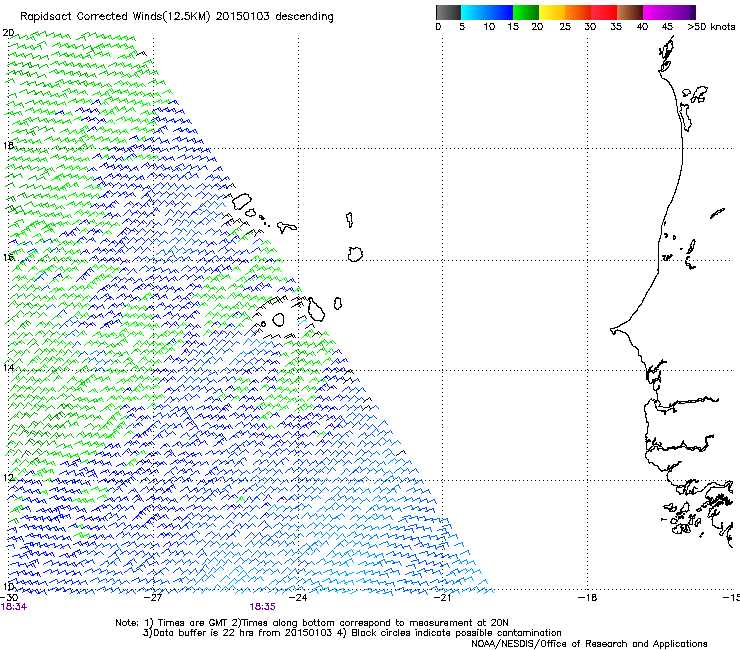Click the brown 35-40 knots legend swatch
The height and width of the screenshot is (650, 740).
coord(630,12)
